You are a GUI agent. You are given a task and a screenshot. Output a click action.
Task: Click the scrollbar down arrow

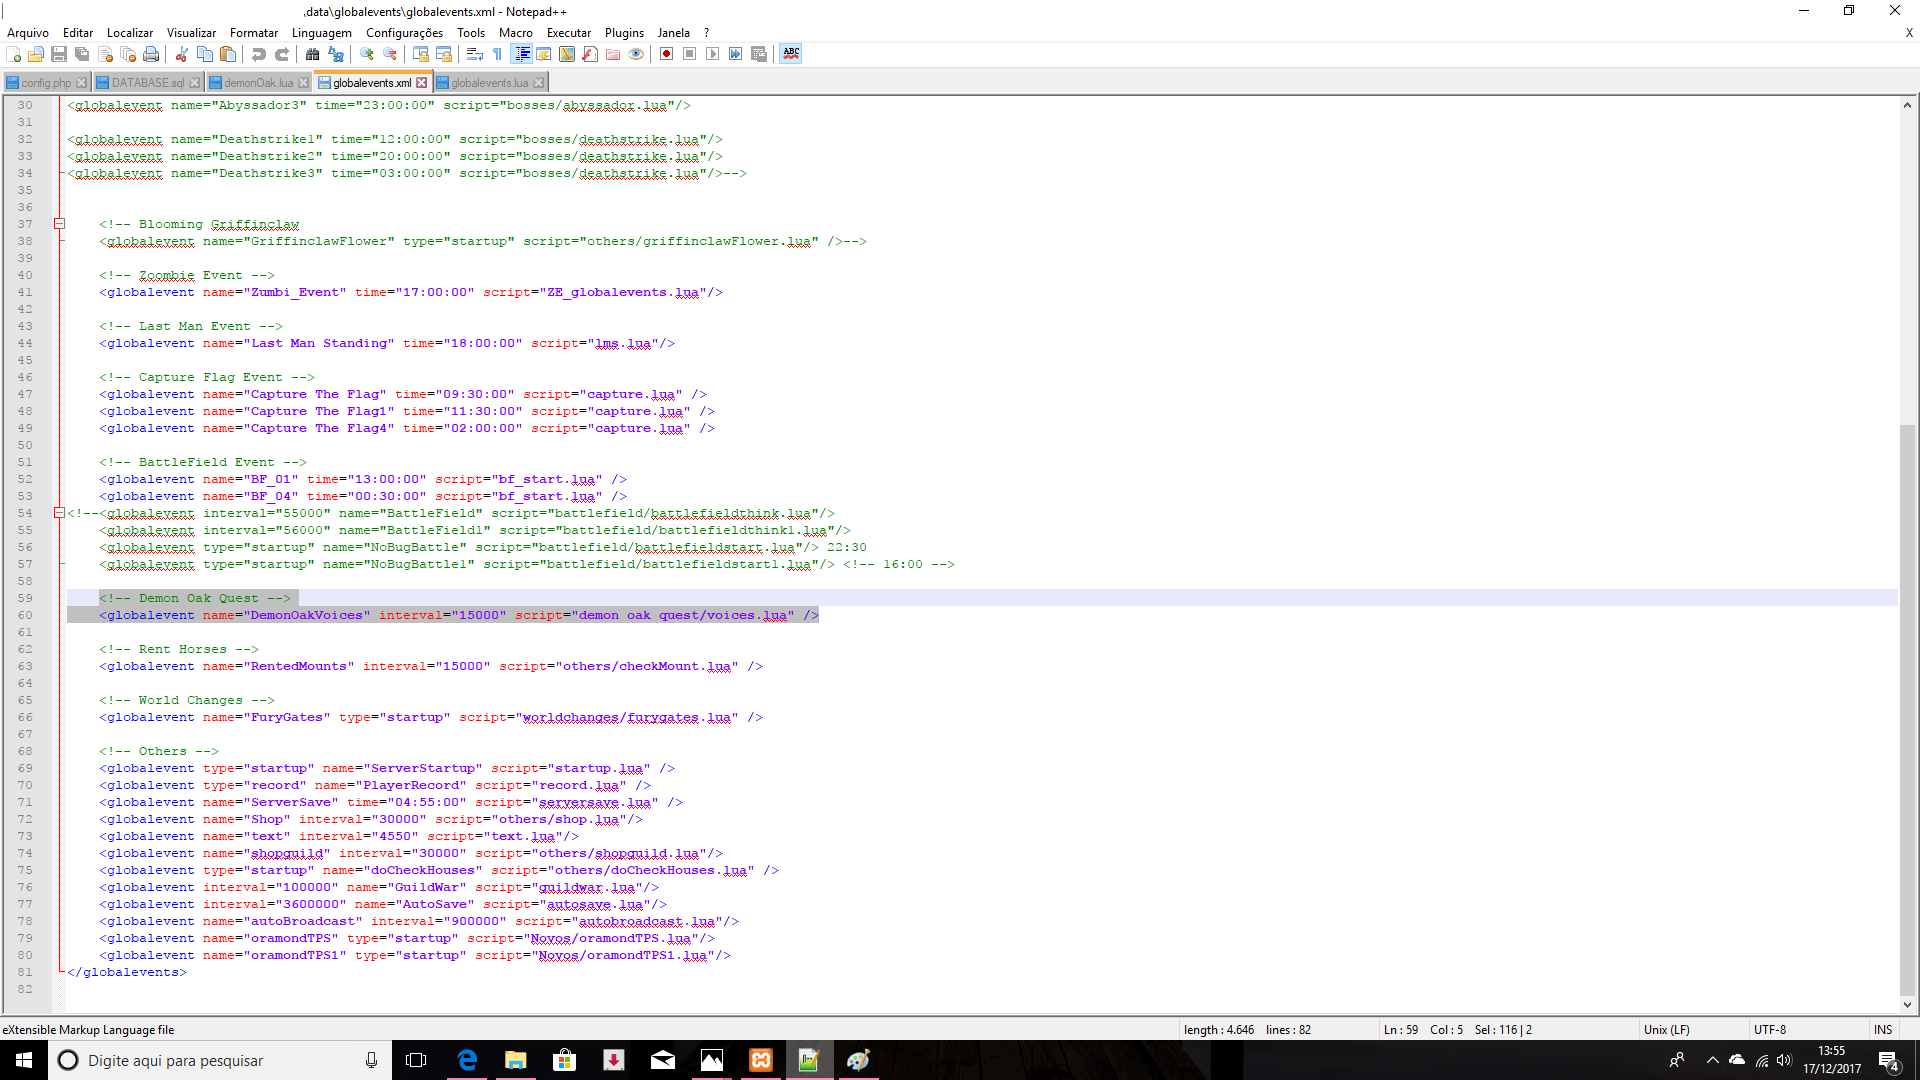(x=1908, y=1005)
